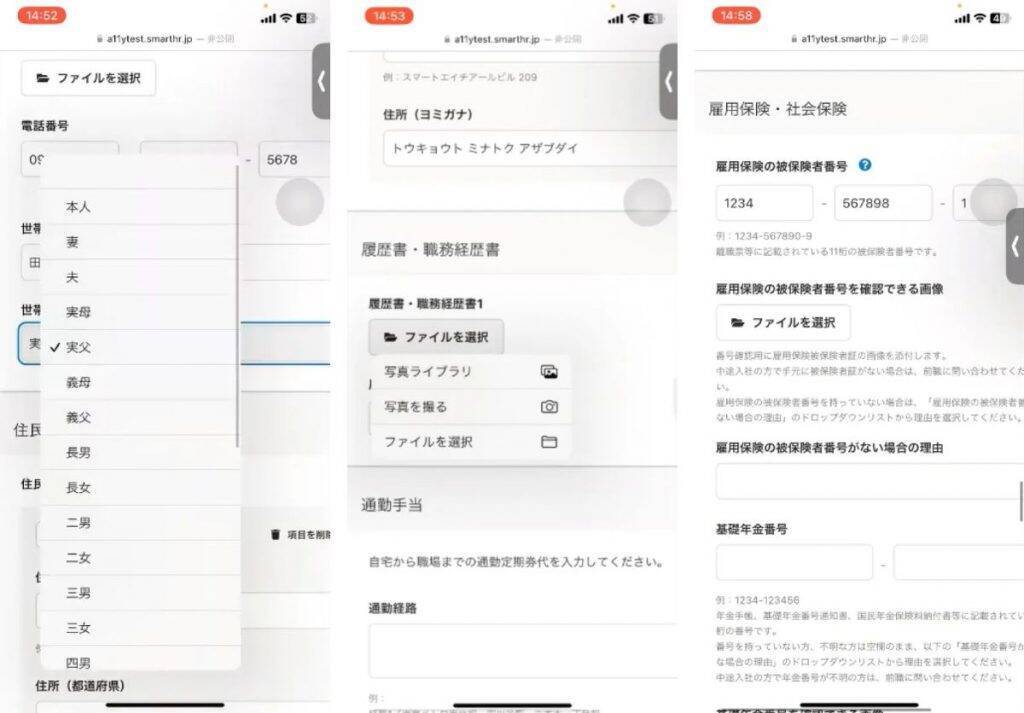Open help icon beside 雇用保険の被保険者番号
Screen dimensions: 1024x713
[865, 165]
